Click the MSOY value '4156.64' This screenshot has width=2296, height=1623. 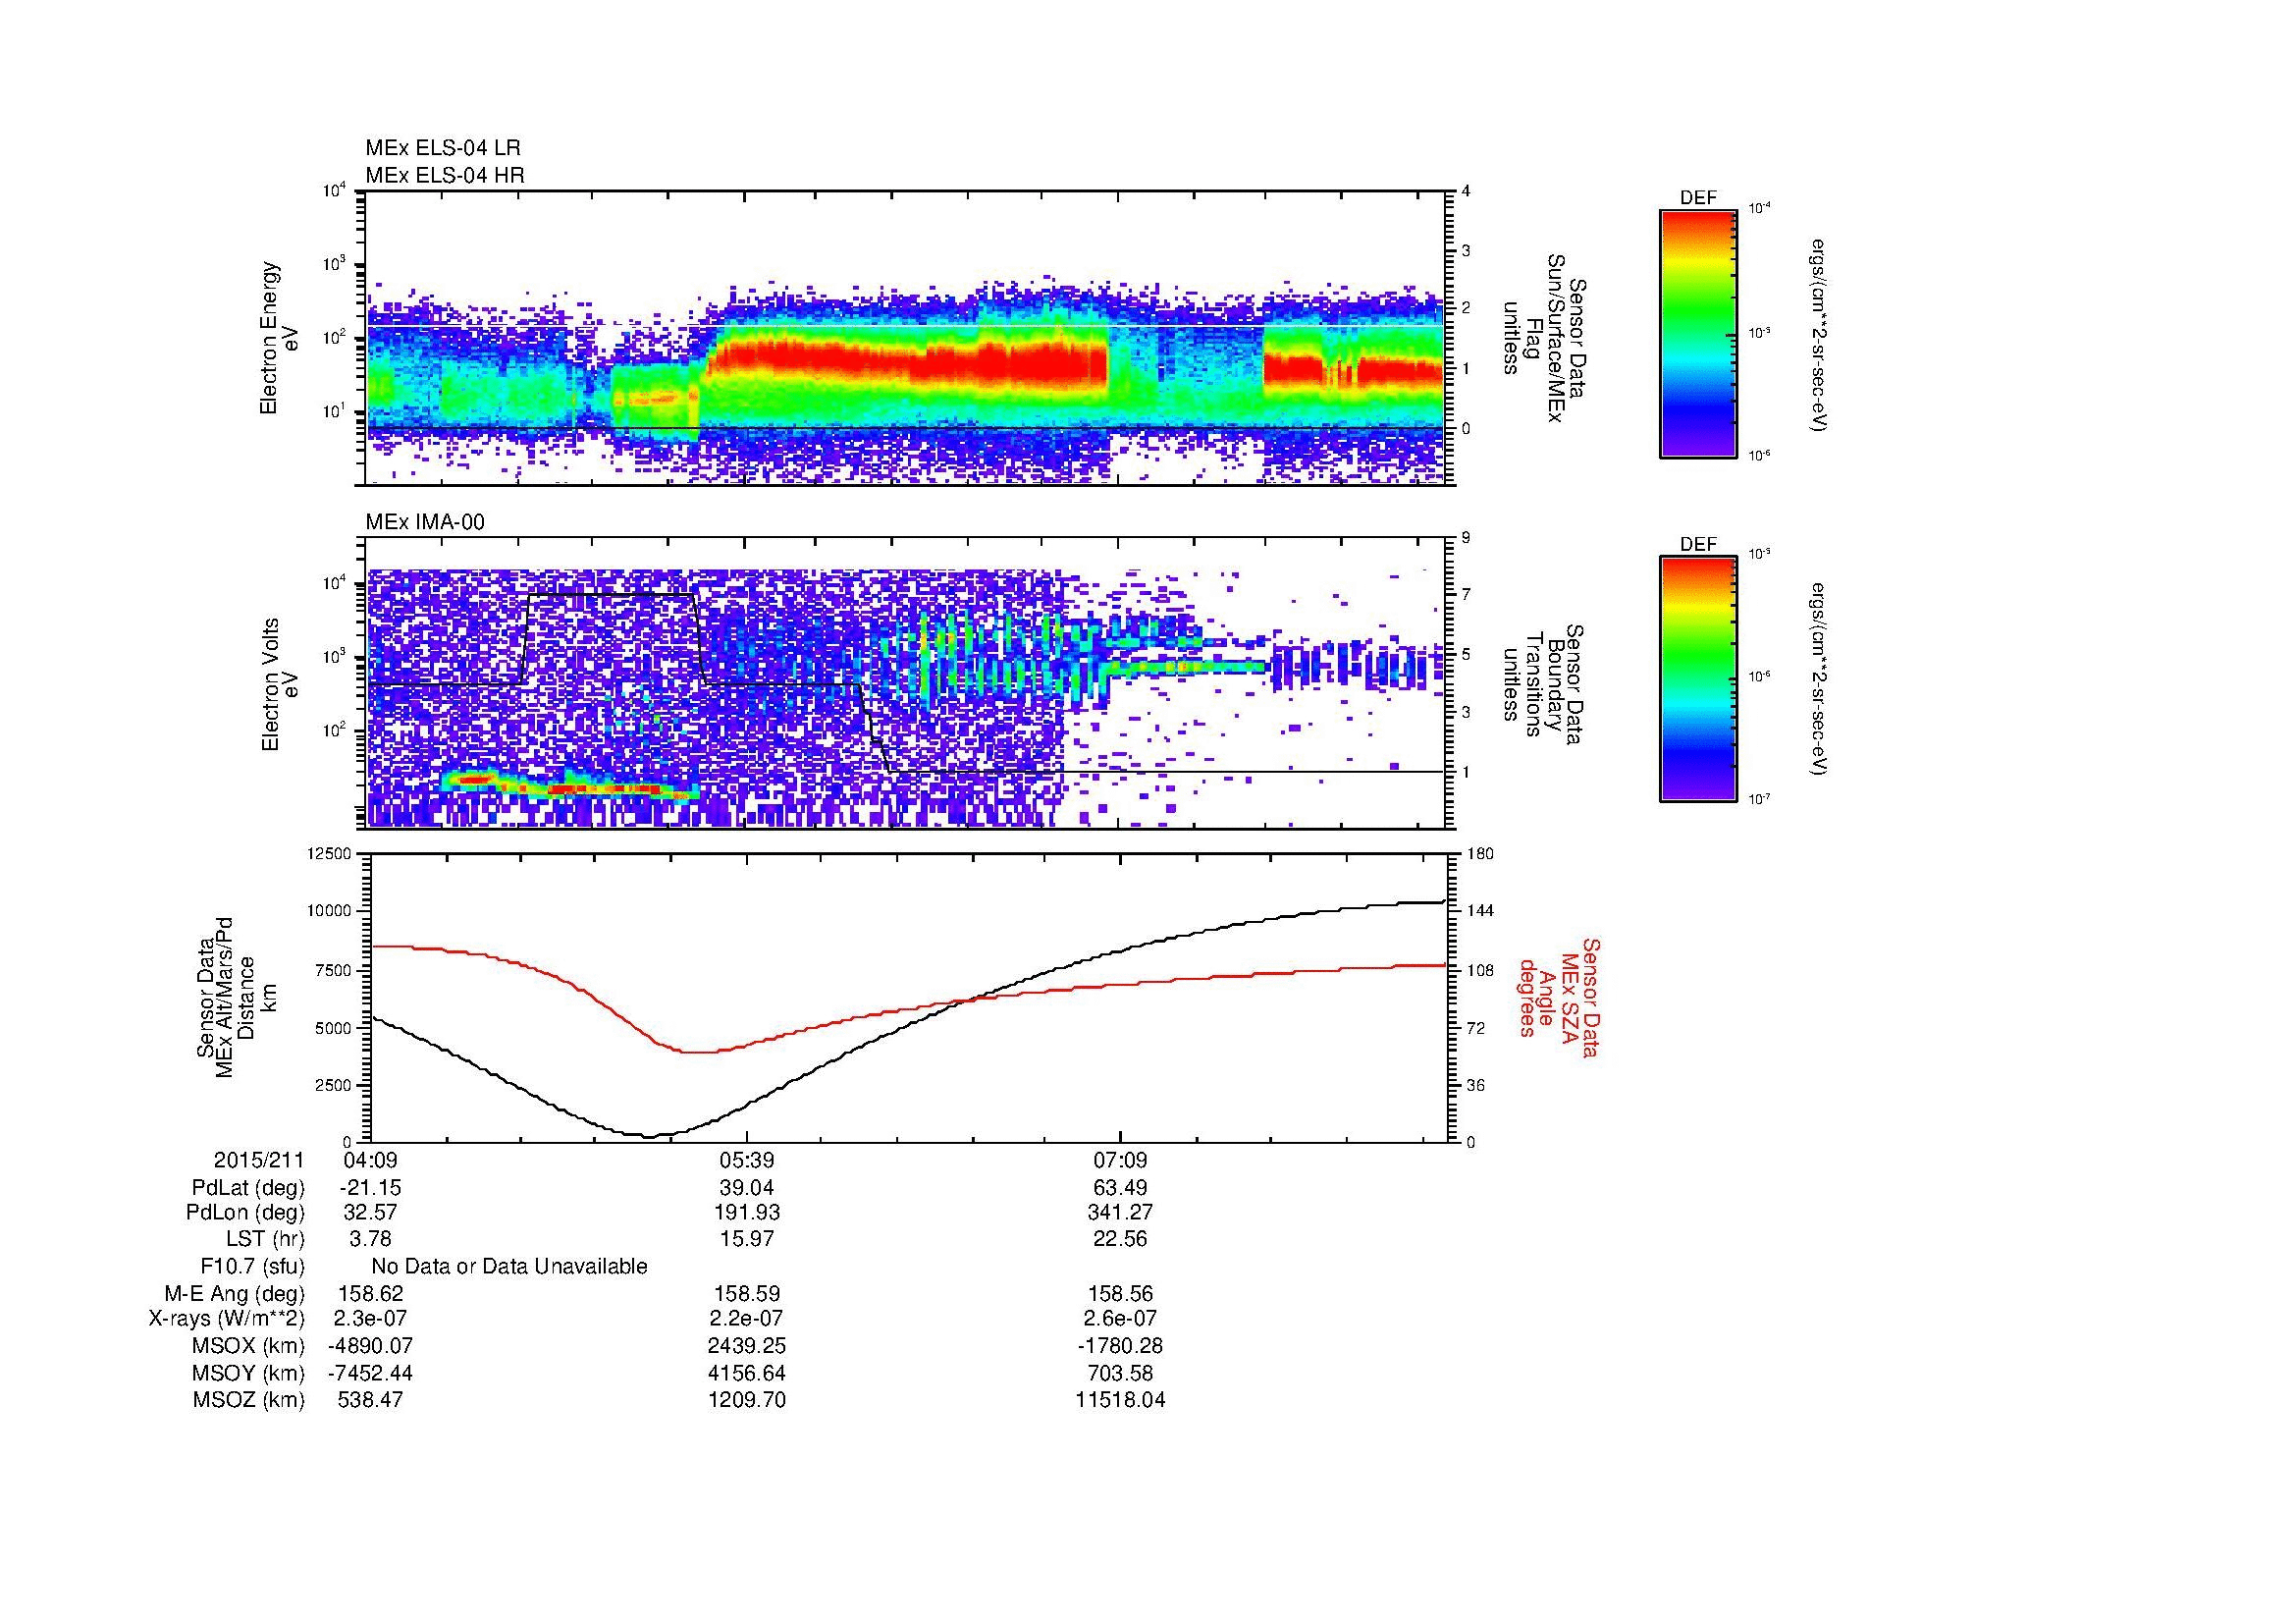[x=746, y=1373]
